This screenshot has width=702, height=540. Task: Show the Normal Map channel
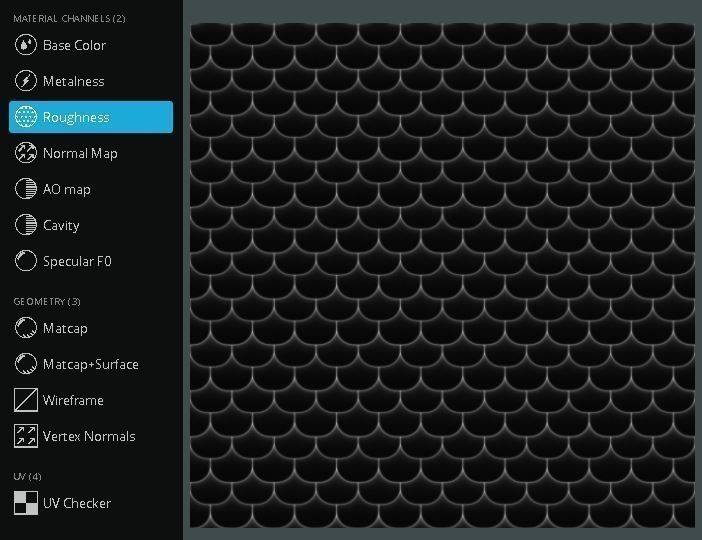click(x=80, y=154)
